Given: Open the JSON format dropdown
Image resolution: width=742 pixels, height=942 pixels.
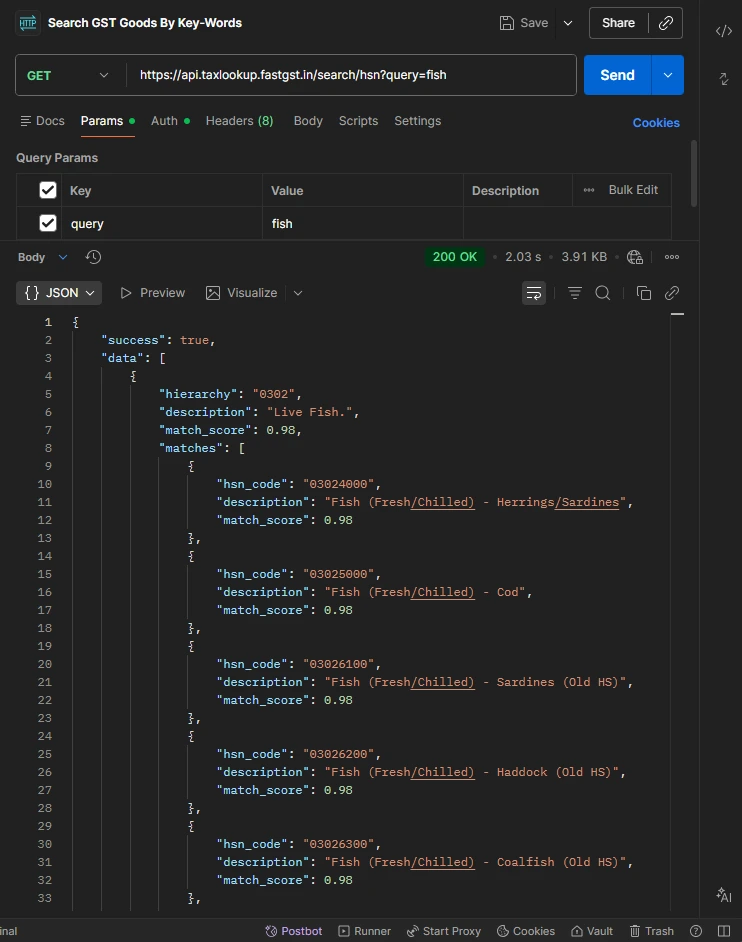Looking at the screenshot, I should pyautogui.click(x=59, y=293).
